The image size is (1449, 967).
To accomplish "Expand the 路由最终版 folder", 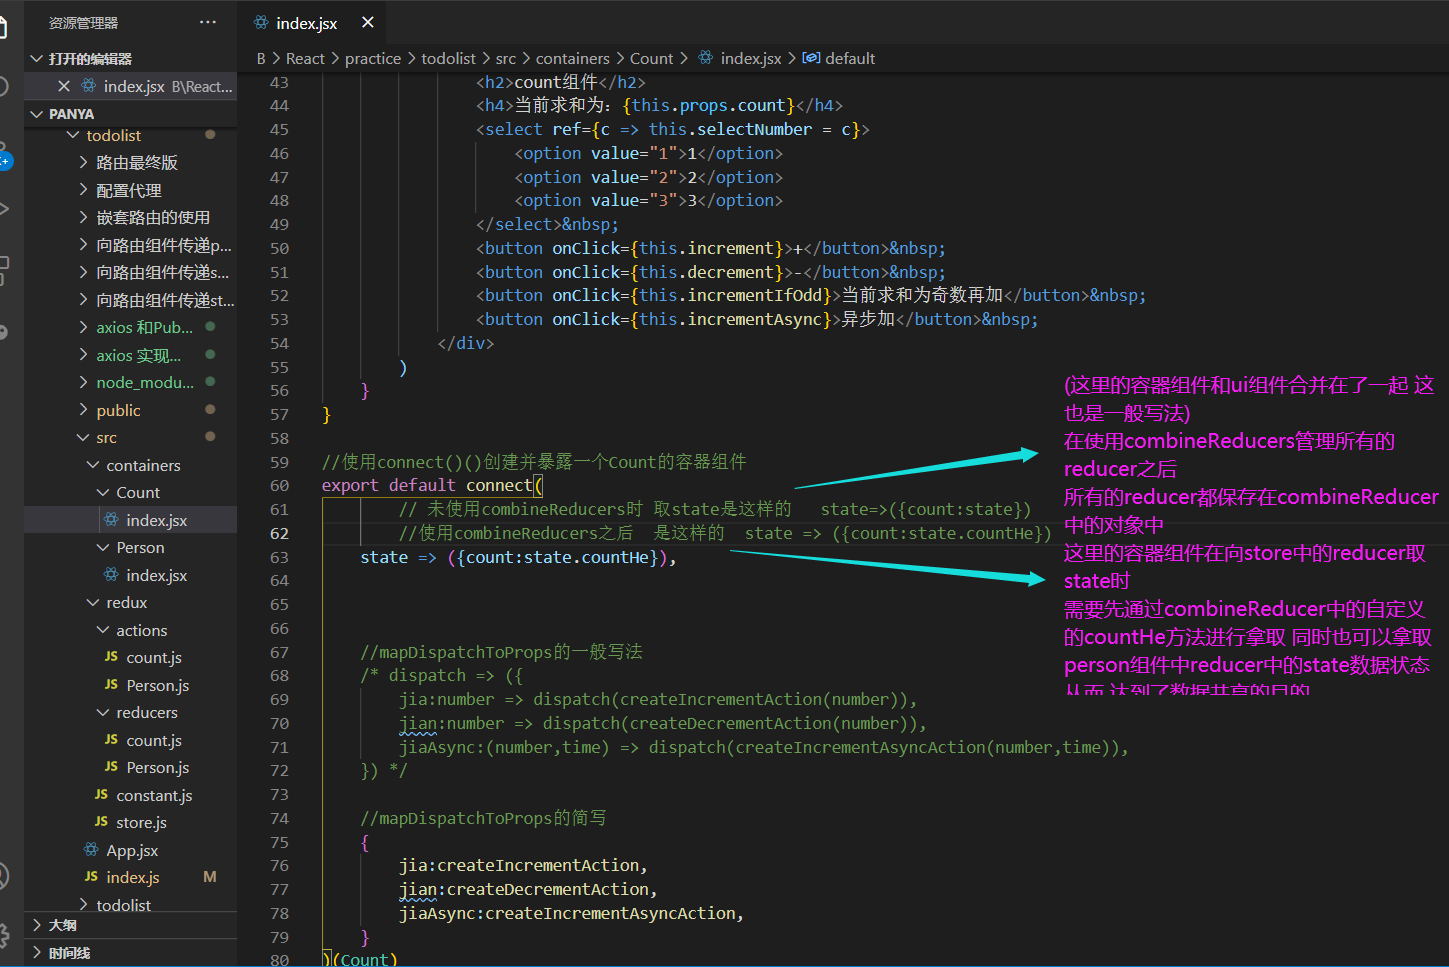I will click(84, 162).
